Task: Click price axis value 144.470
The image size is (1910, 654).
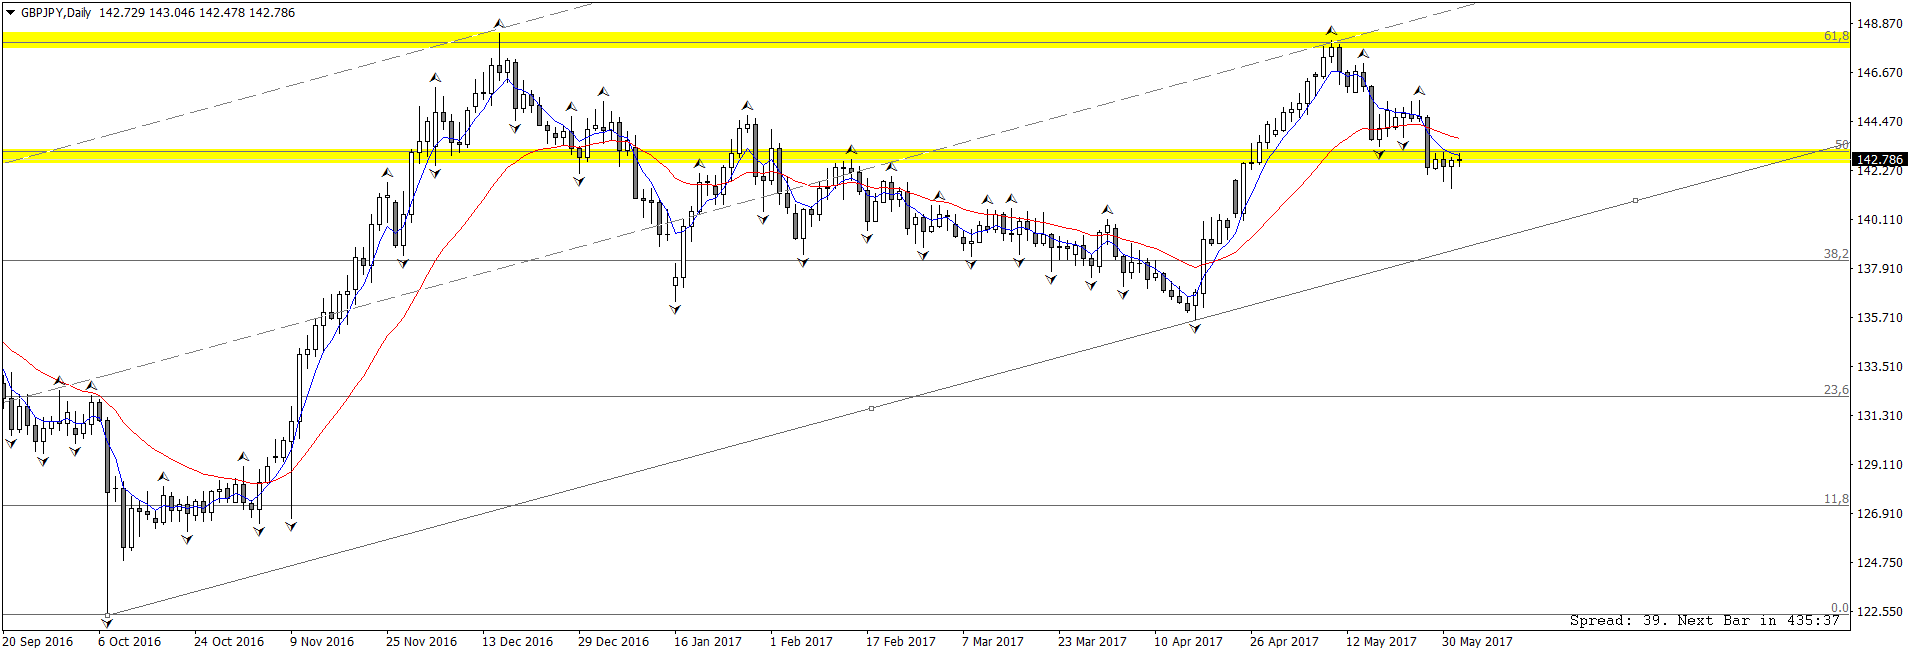Action: tap(1880, 122)
